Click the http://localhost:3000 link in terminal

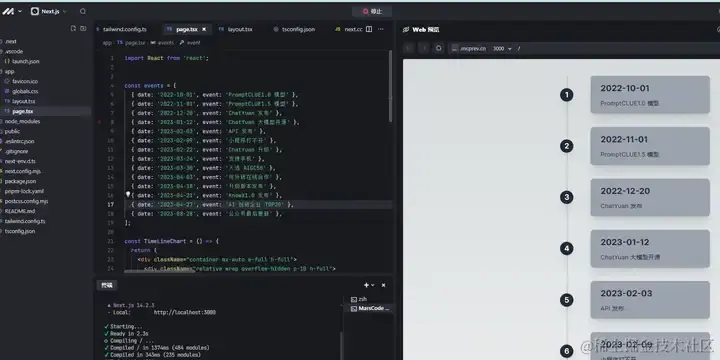(x=185, y=312)
